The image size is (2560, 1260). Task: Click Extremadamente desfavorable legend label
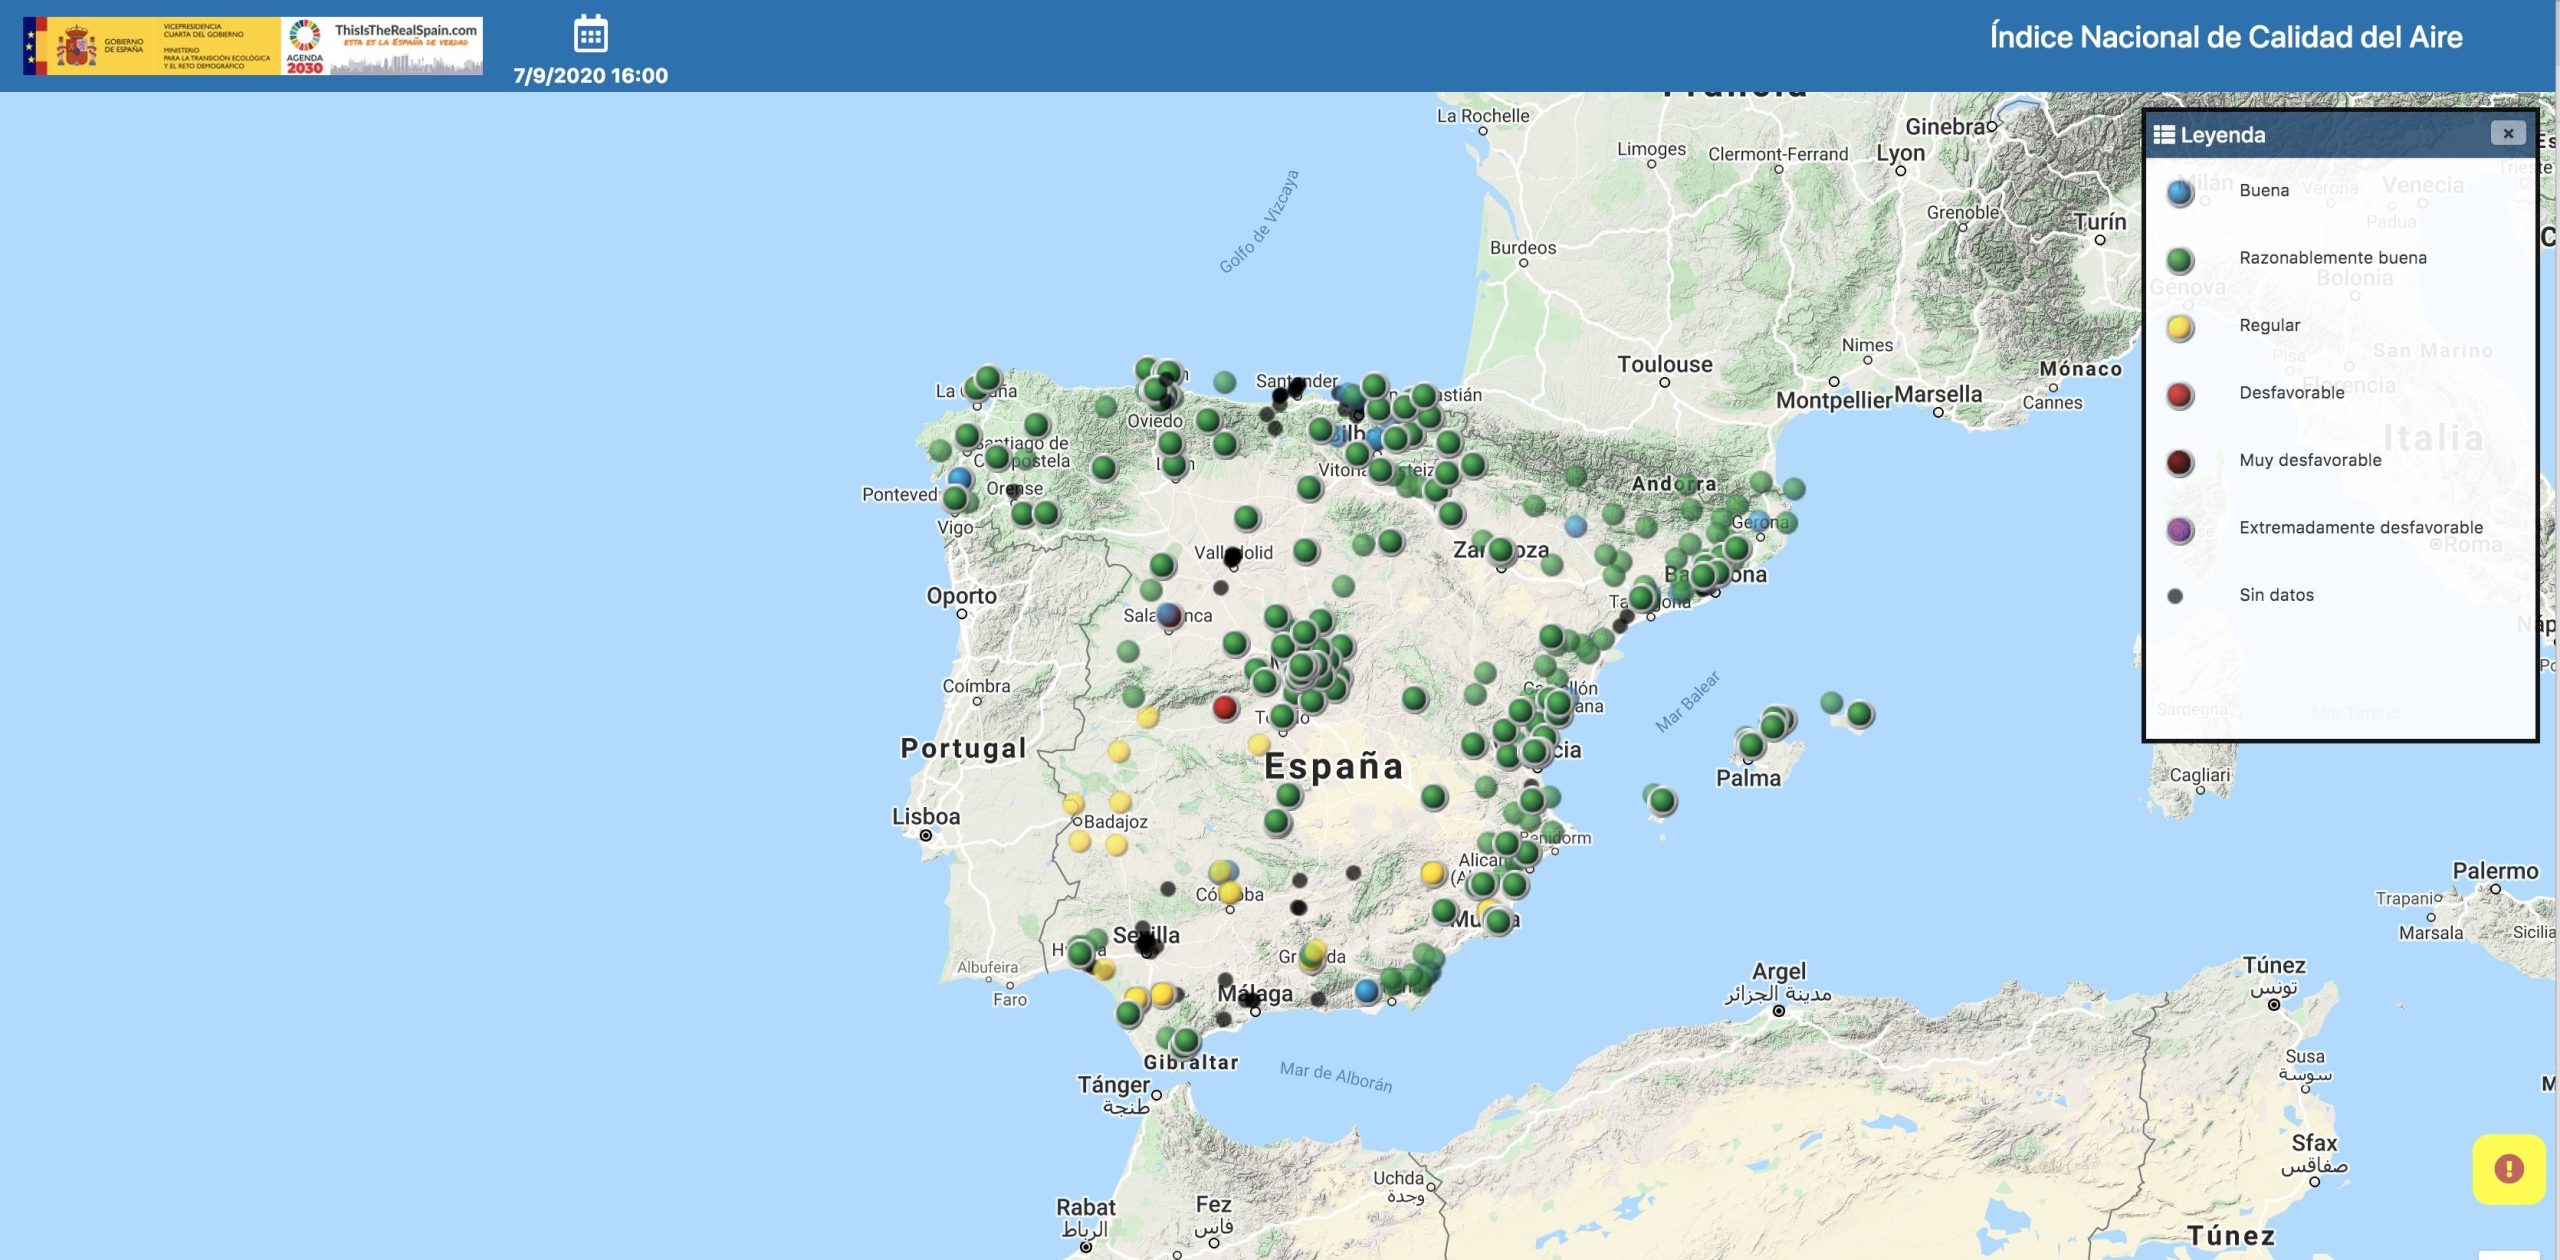2360,528
